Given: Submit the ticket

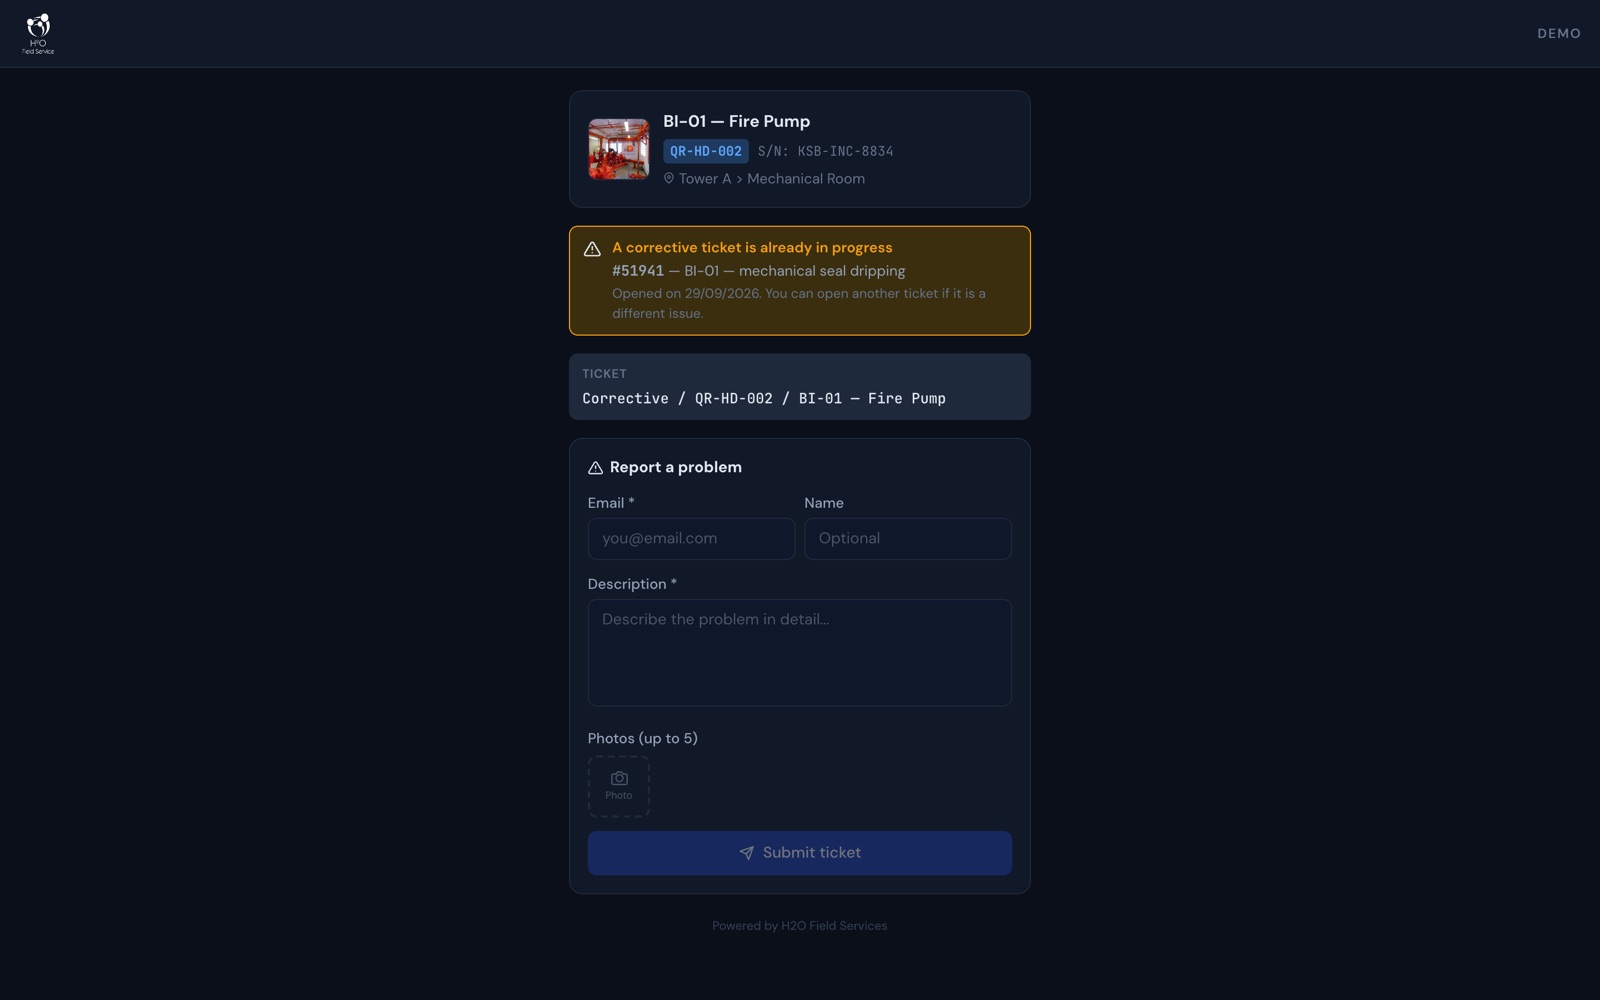Looking at the screenshot, I should (x=800, y=853).
